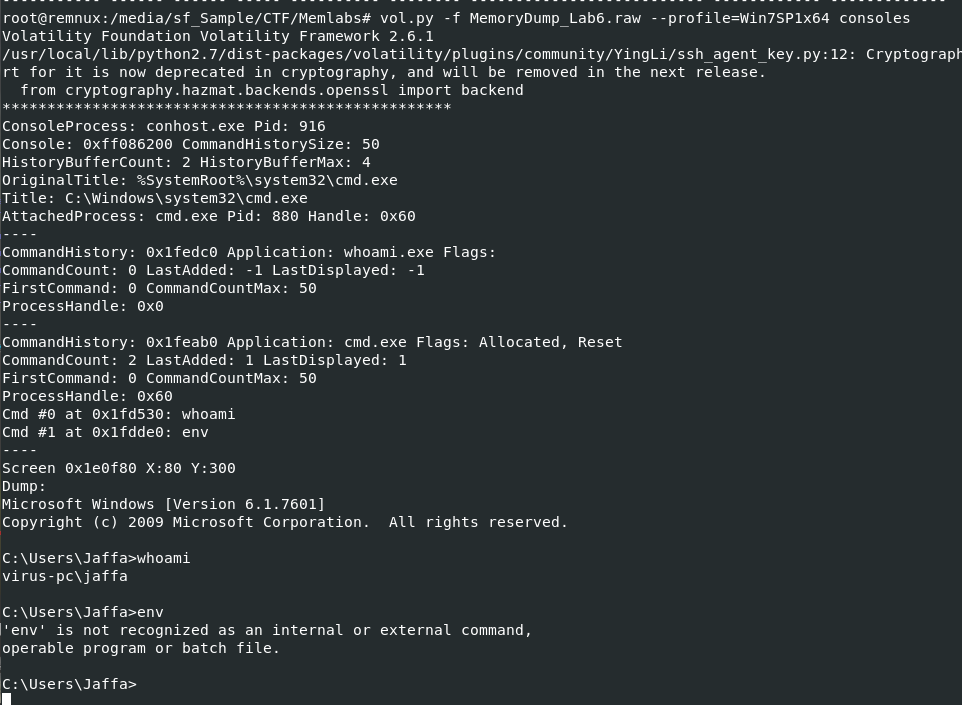Click the Console 0xff086200 CommandHistorySize line
962x705 pixels.
coord(191,144)
